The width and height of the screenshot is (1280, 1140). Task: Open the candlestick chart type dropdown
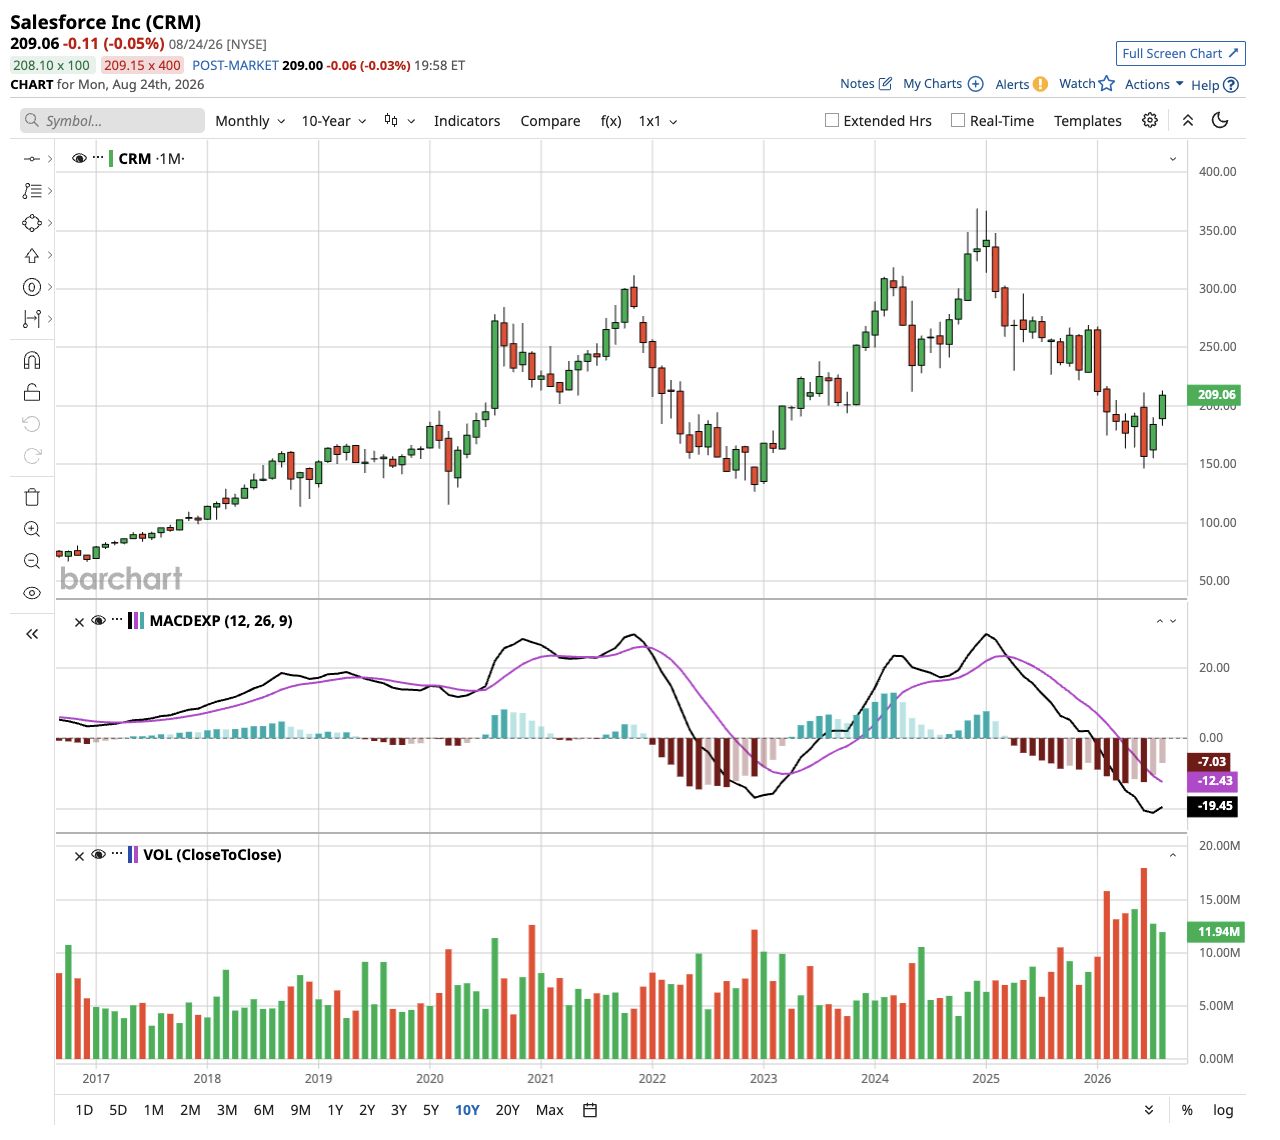pyautogui.click(x=399, y=120)
